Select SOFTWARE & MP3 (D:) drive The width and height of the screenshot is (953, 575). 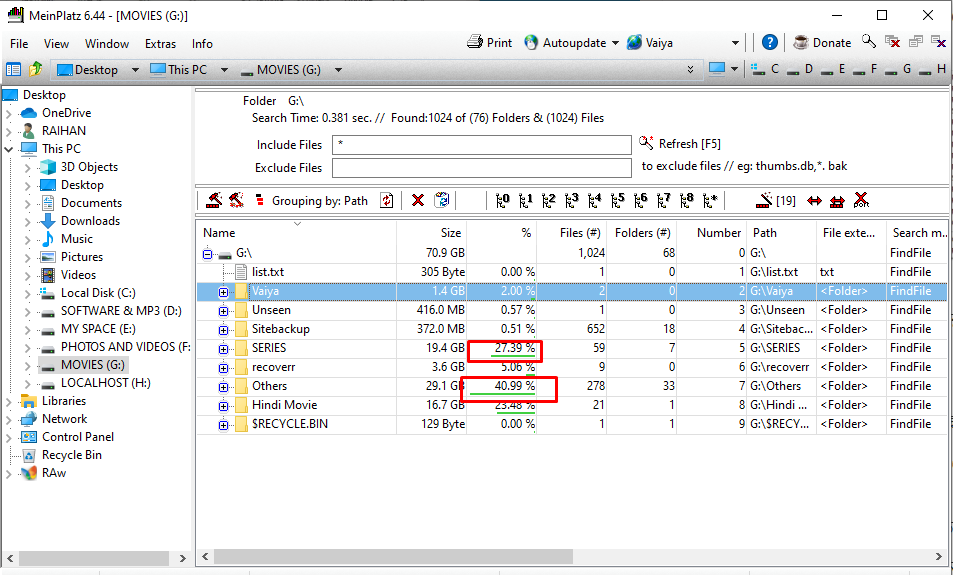click(121, 311)
